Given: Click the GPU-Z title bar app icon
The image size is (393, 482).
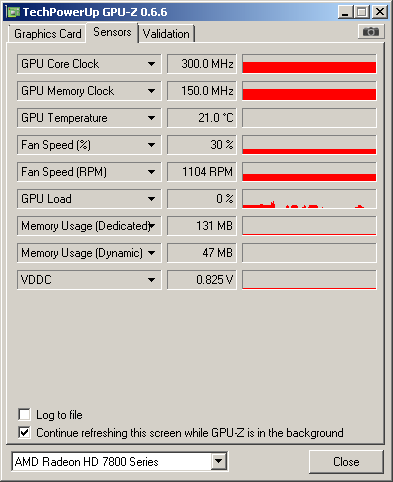Looking at the screenshot, I should pyautogui.click(x=13, y=12).
